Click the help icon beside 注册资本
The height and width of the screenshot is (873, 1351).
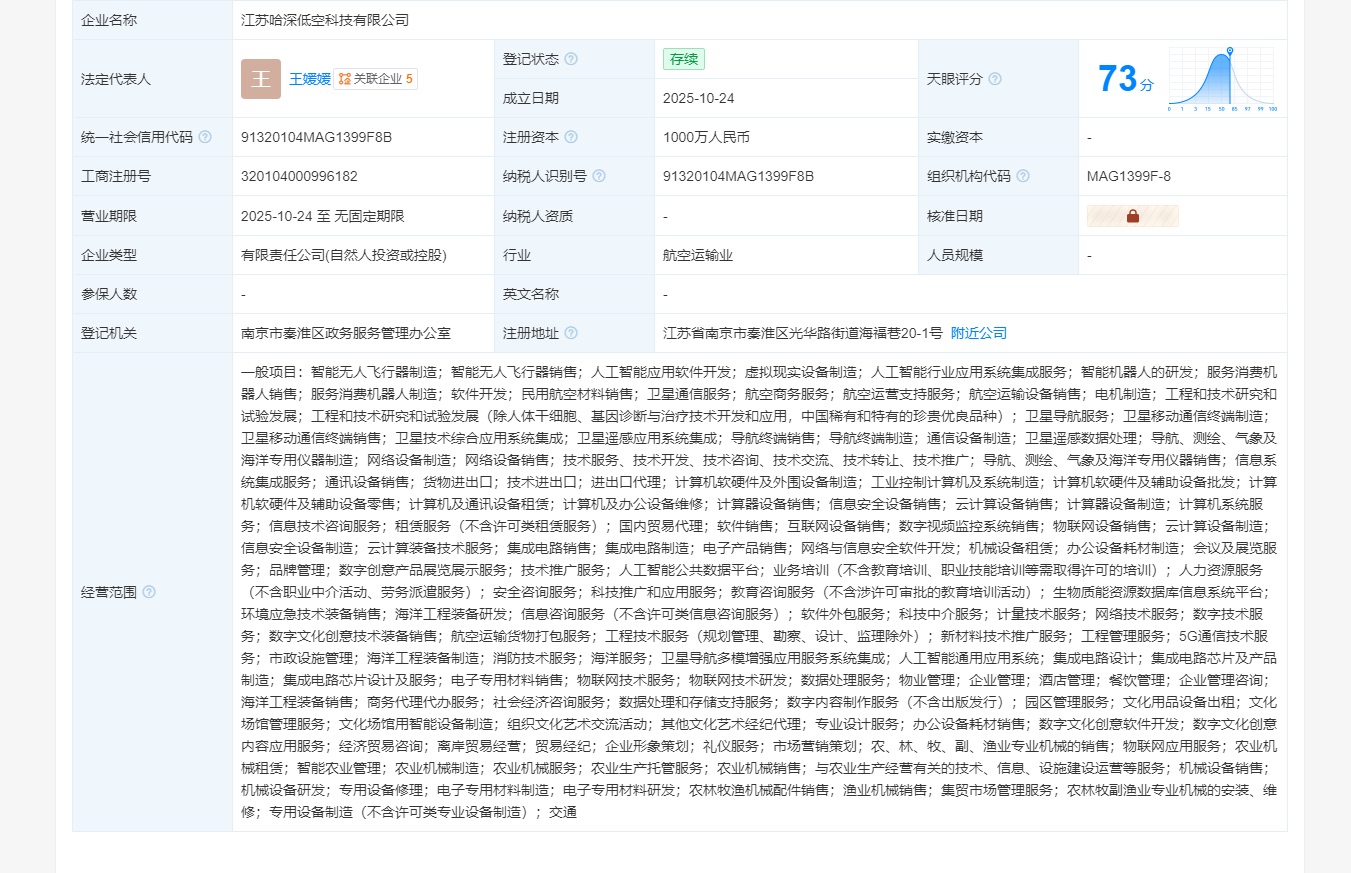(569, 136)
